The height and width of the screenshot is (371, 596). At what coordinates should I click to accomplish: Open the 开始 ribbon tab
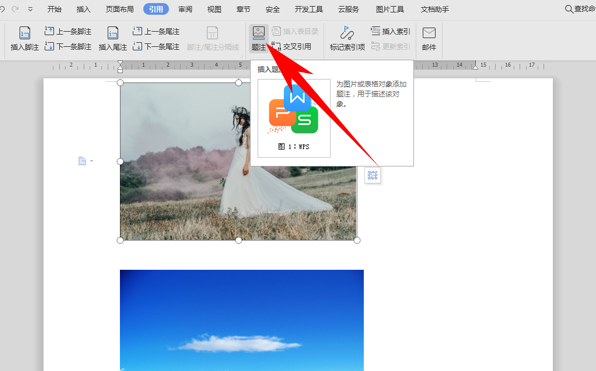(54, 9)
